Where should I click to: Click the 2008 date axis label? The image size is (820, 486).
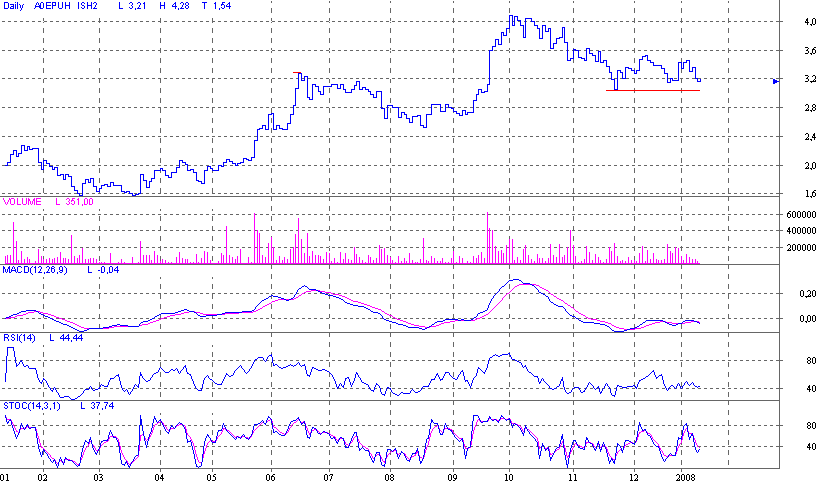click(685, 478)
